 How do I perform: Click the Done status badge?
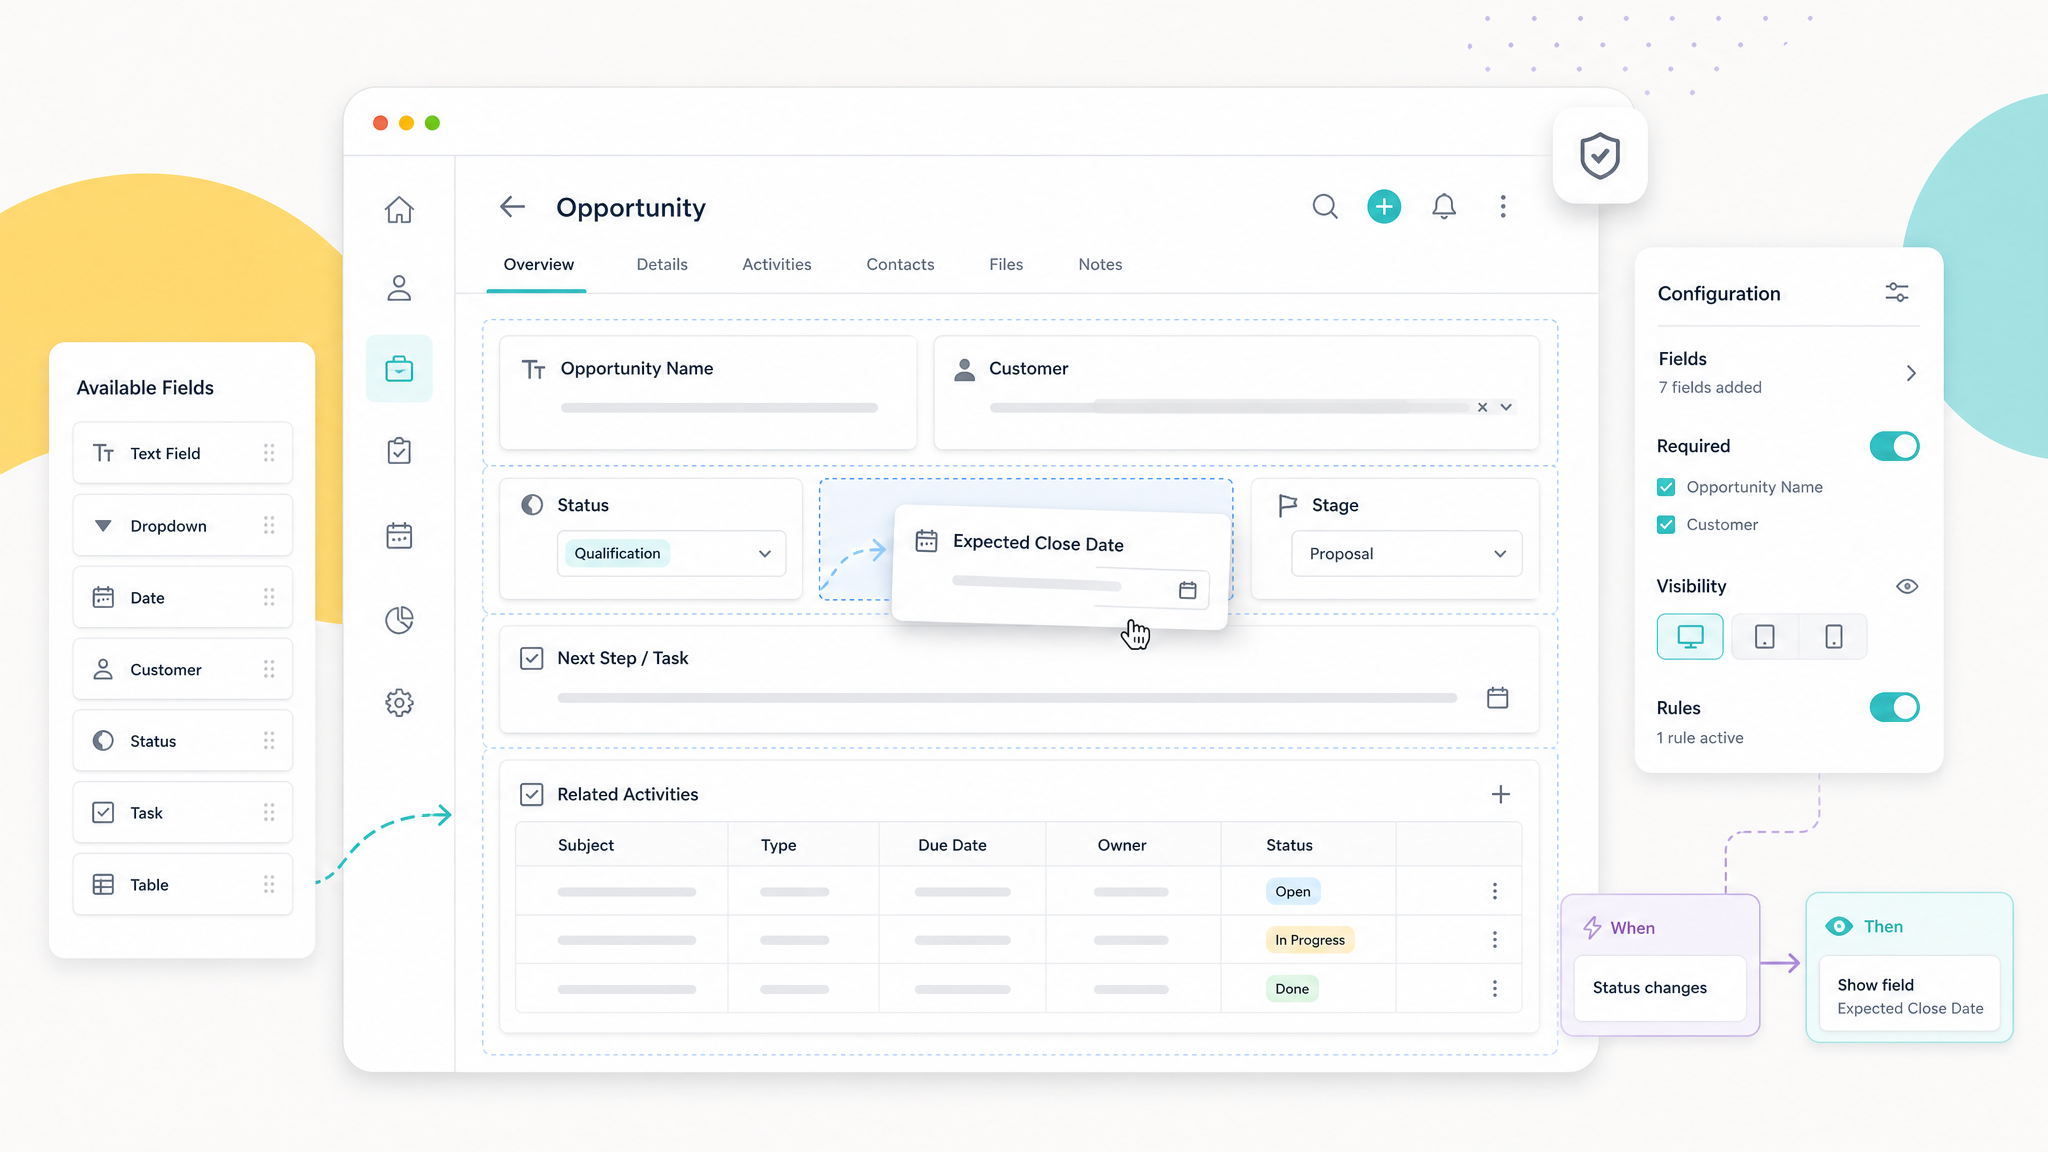tap(1292, 989)
